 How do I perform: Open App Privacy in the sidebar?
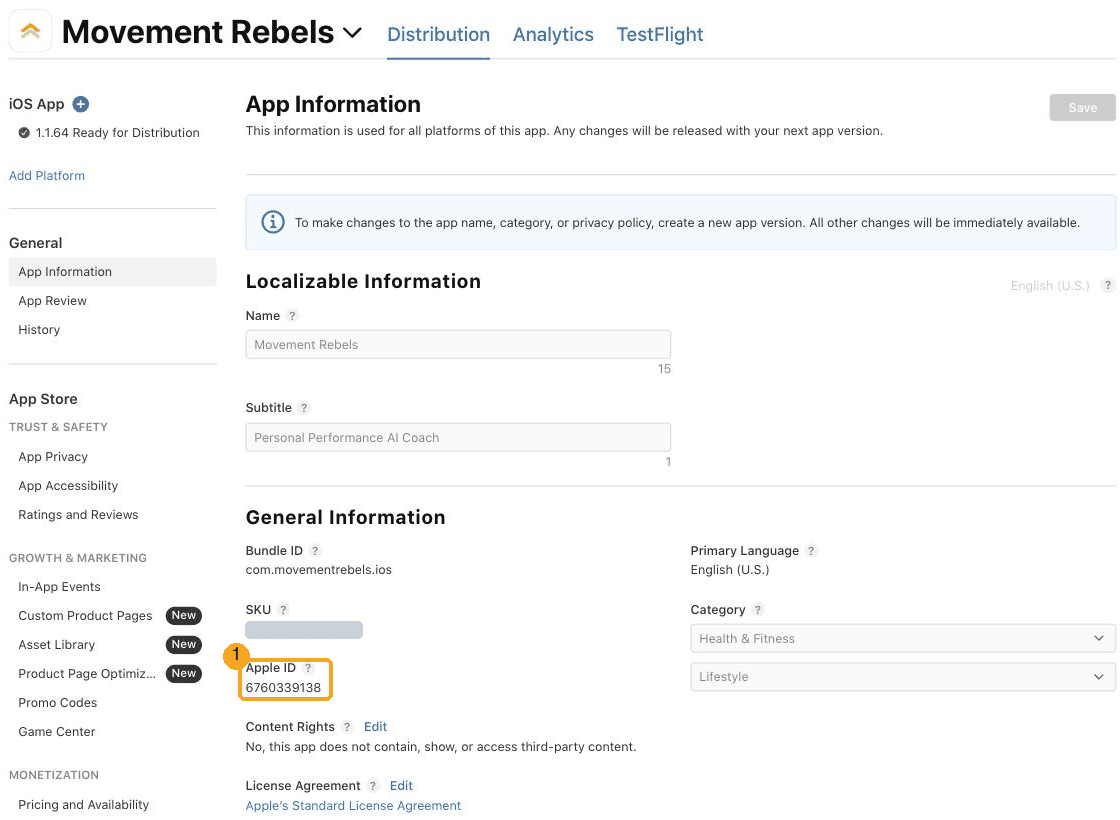tap(53, 456)
